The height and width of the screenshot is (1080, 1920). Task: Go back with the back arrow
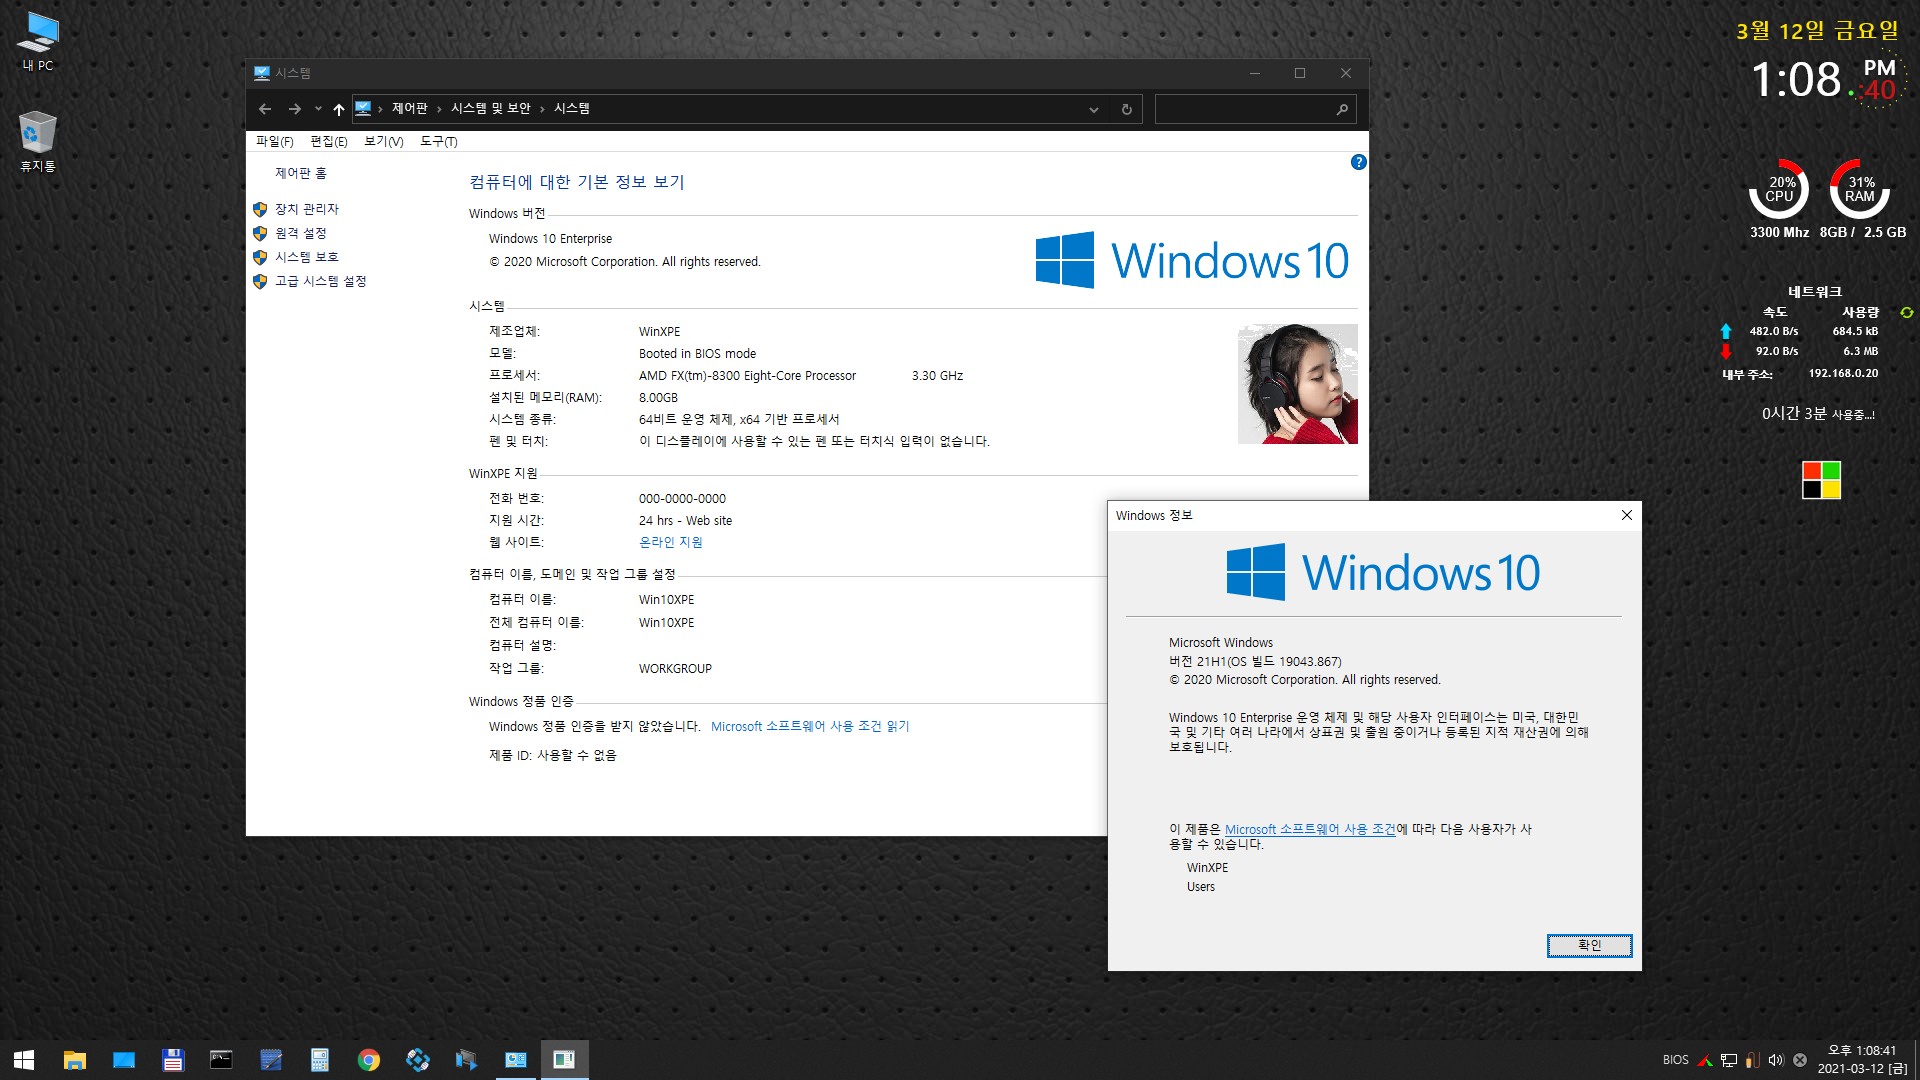click(x=265, y=109)
